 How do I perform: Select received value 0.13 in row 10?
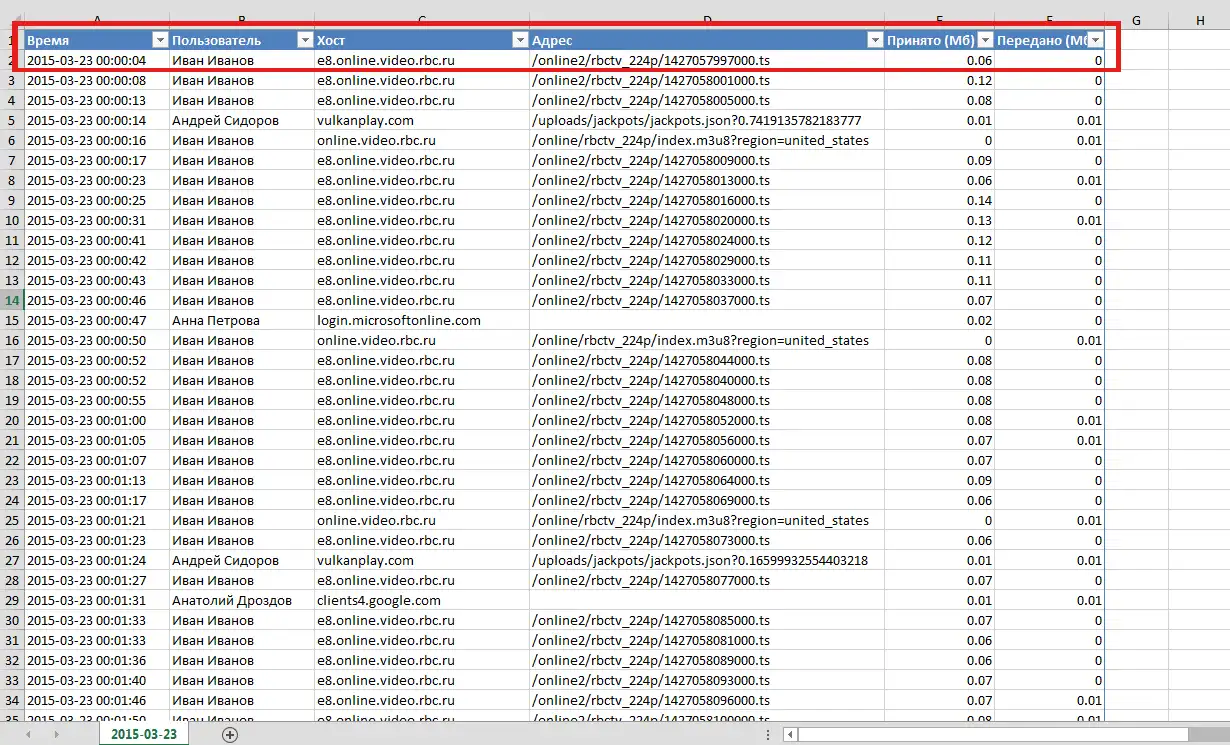tap(940, 220)
